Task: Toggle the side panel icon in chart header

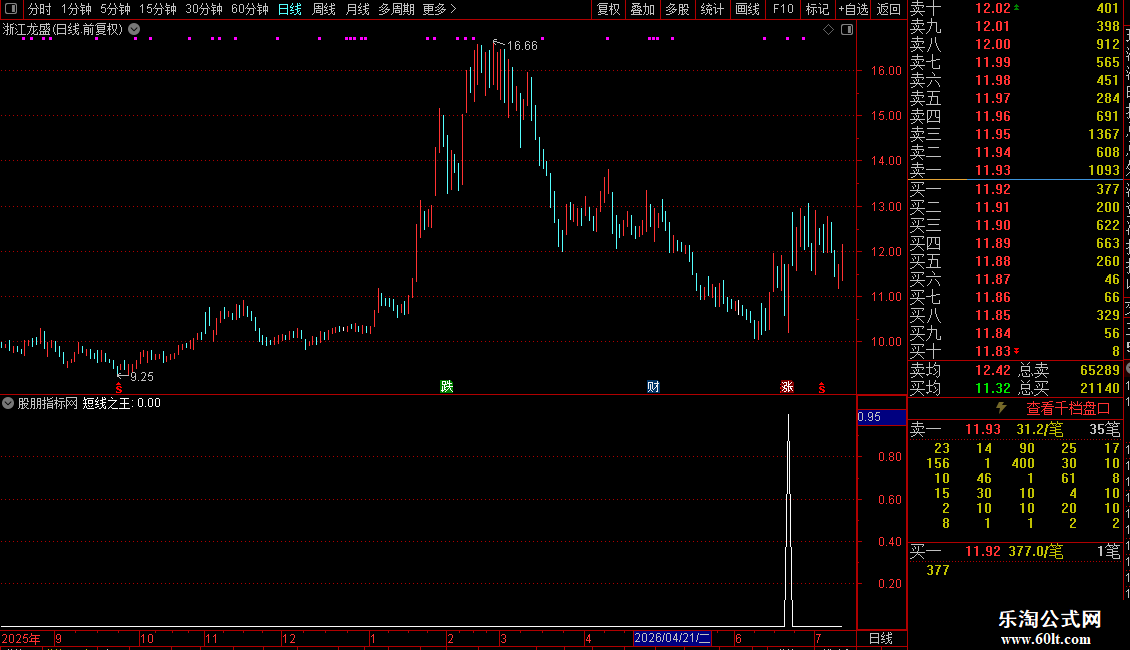Action: click(x=848, y=30)
